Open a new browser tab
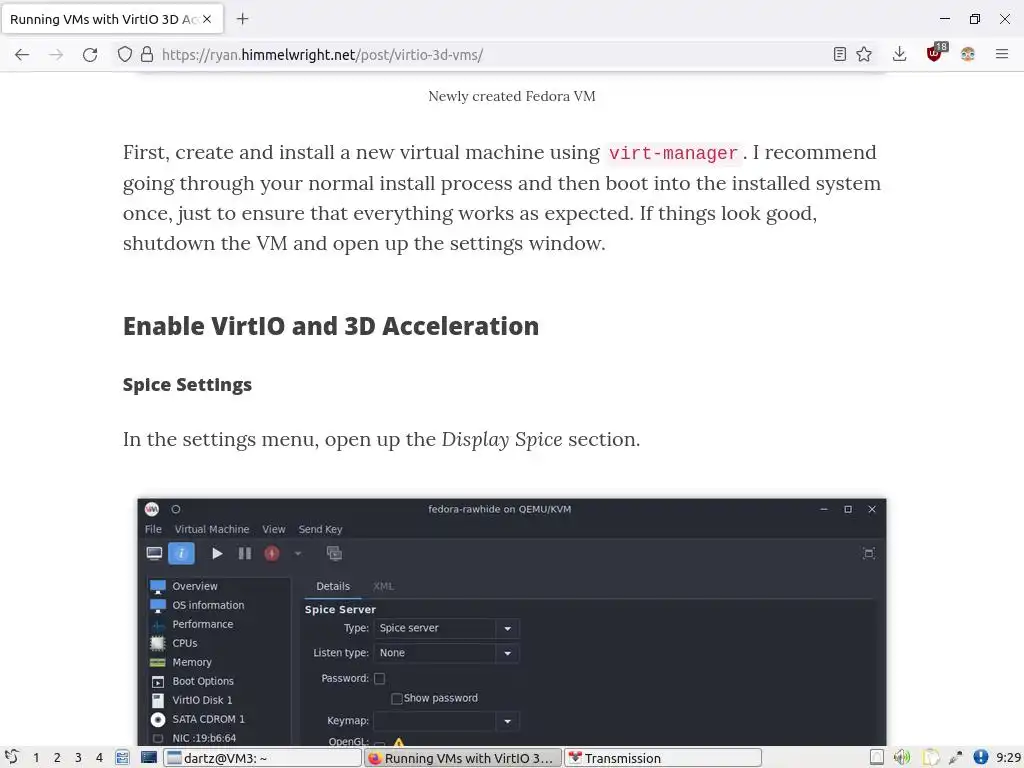 [242, 19]
